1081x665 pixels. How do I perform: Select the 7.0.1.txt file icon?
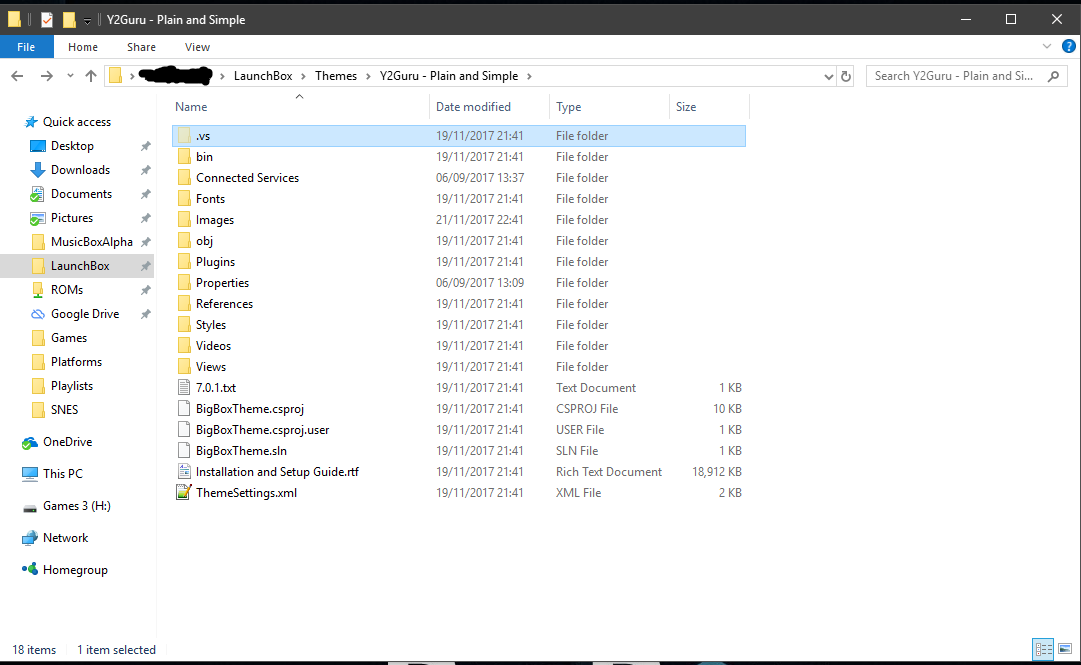coord(184,388)
